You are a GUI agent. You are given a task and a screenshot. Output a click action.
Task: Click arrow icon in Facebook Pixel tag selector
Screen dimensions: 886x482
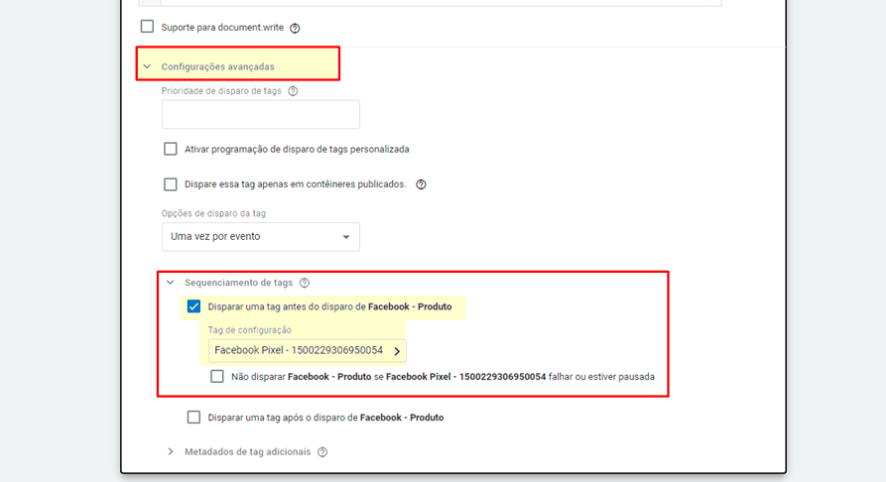click(x=397, y=351)
